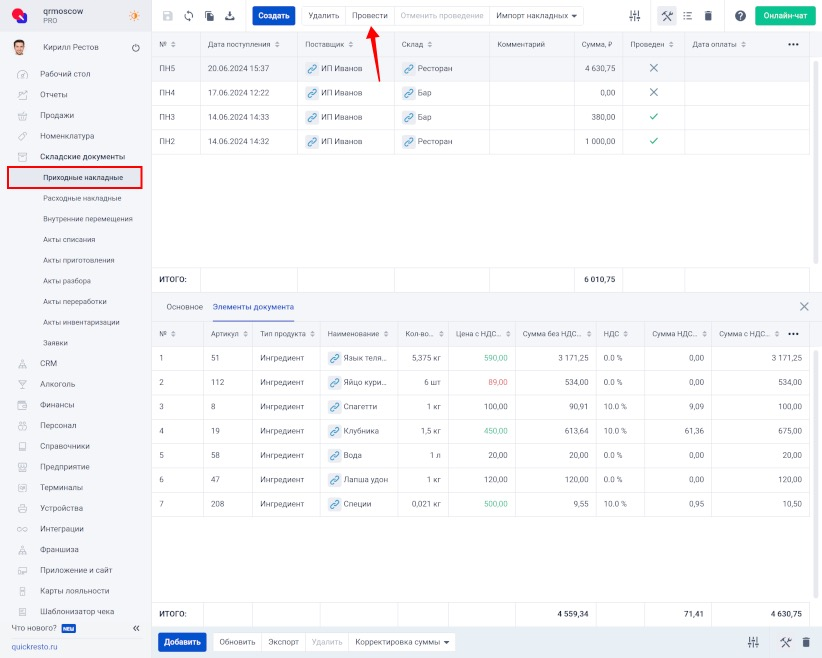Click the list view icon at top
Screen dimensions: 822x658
(688, 16)
